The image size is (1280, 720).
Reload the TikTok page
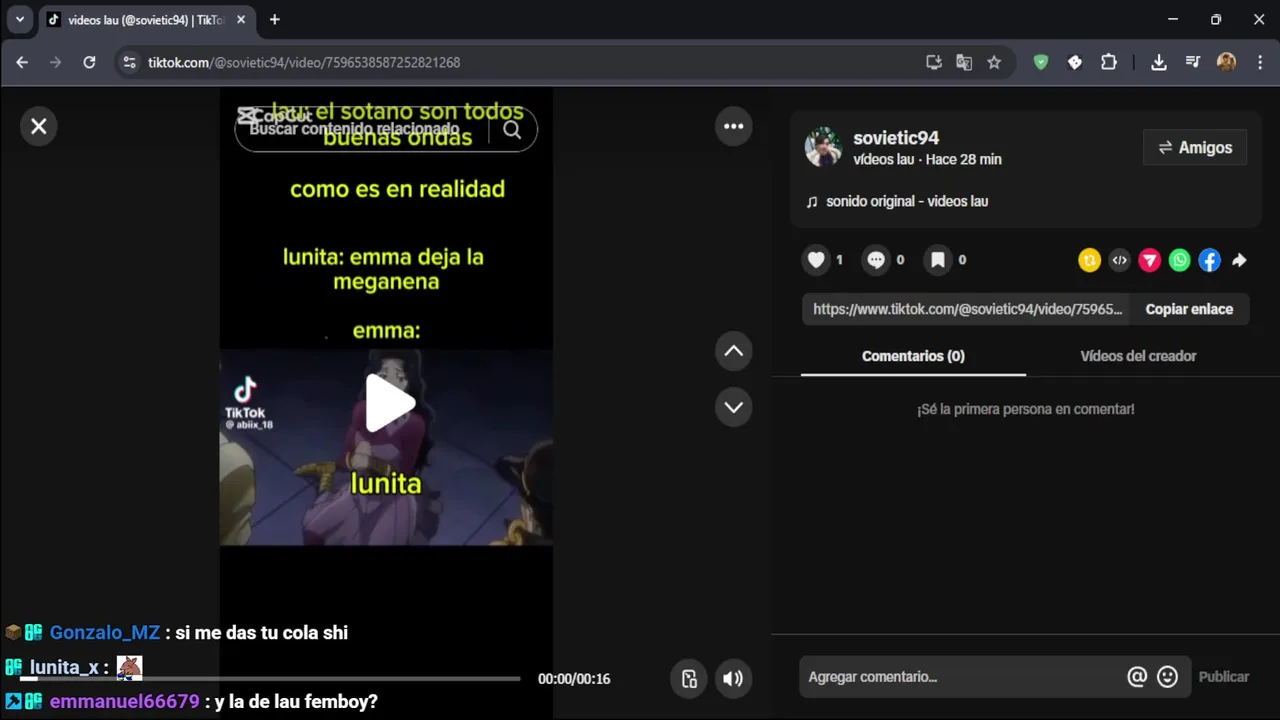89,62
